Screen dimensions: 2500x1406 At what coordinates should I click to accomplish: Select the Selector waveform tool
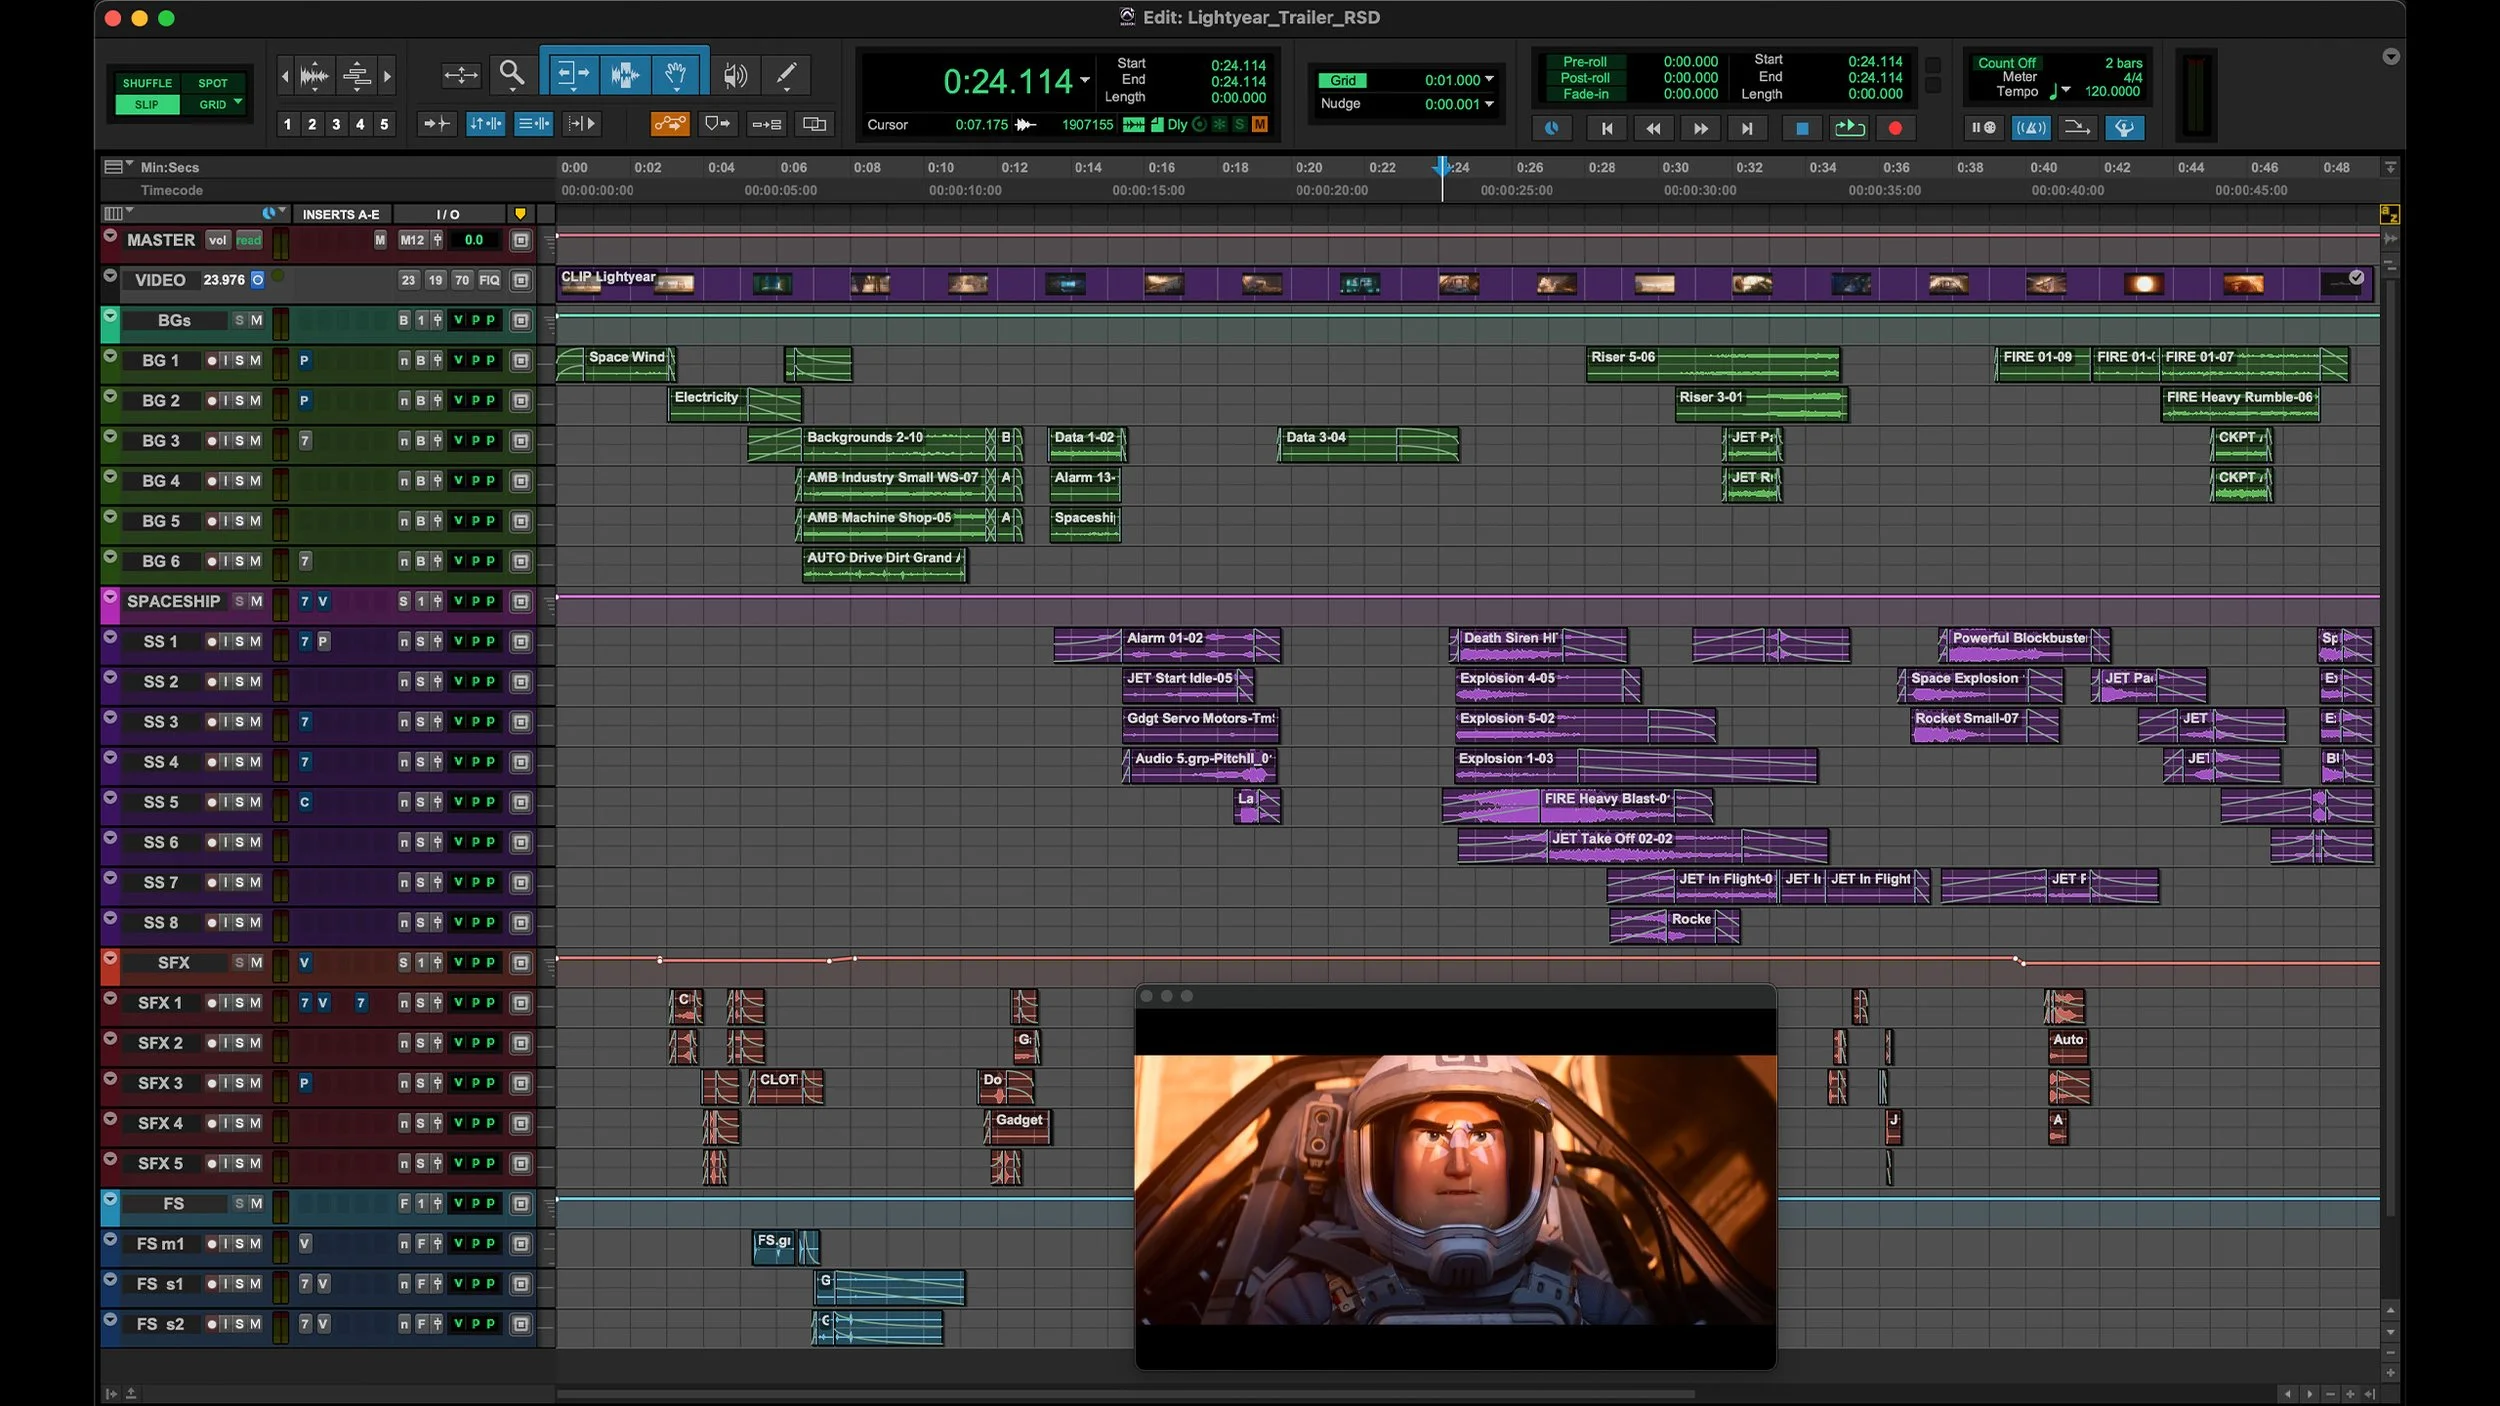click(625, 74)
